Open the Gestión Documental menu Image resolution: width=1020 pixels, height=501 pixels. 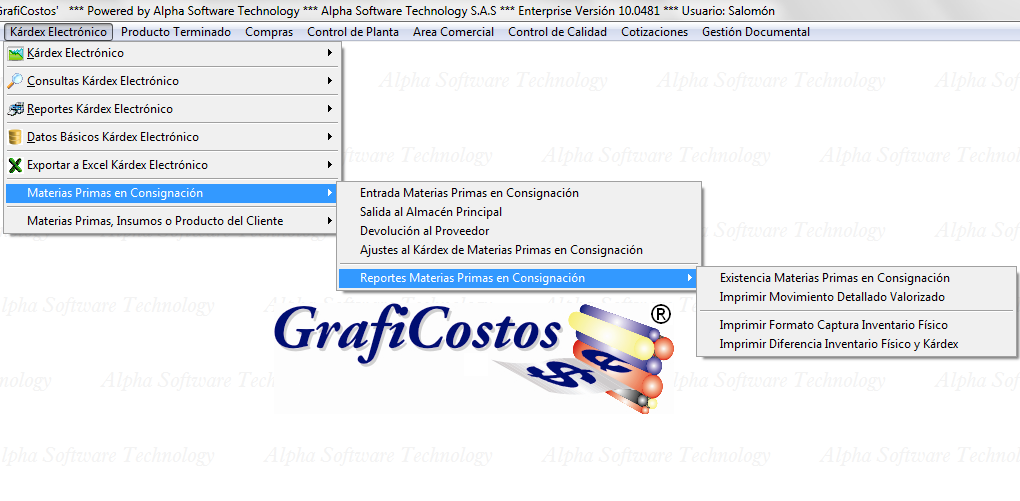coord(756,32)
